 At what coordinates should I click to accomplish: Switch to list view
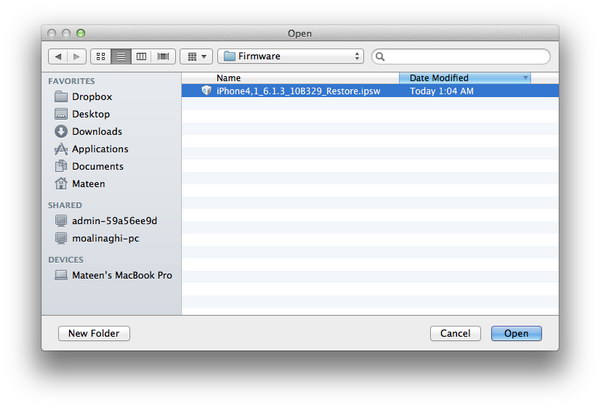(121, 57)
